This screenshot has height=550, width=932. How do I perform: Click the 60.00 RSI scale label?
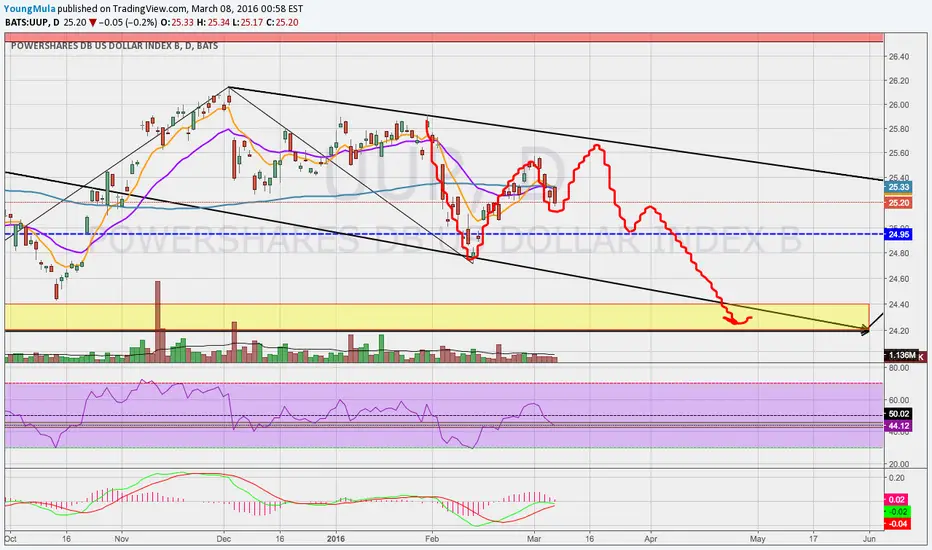coord(898,400)
